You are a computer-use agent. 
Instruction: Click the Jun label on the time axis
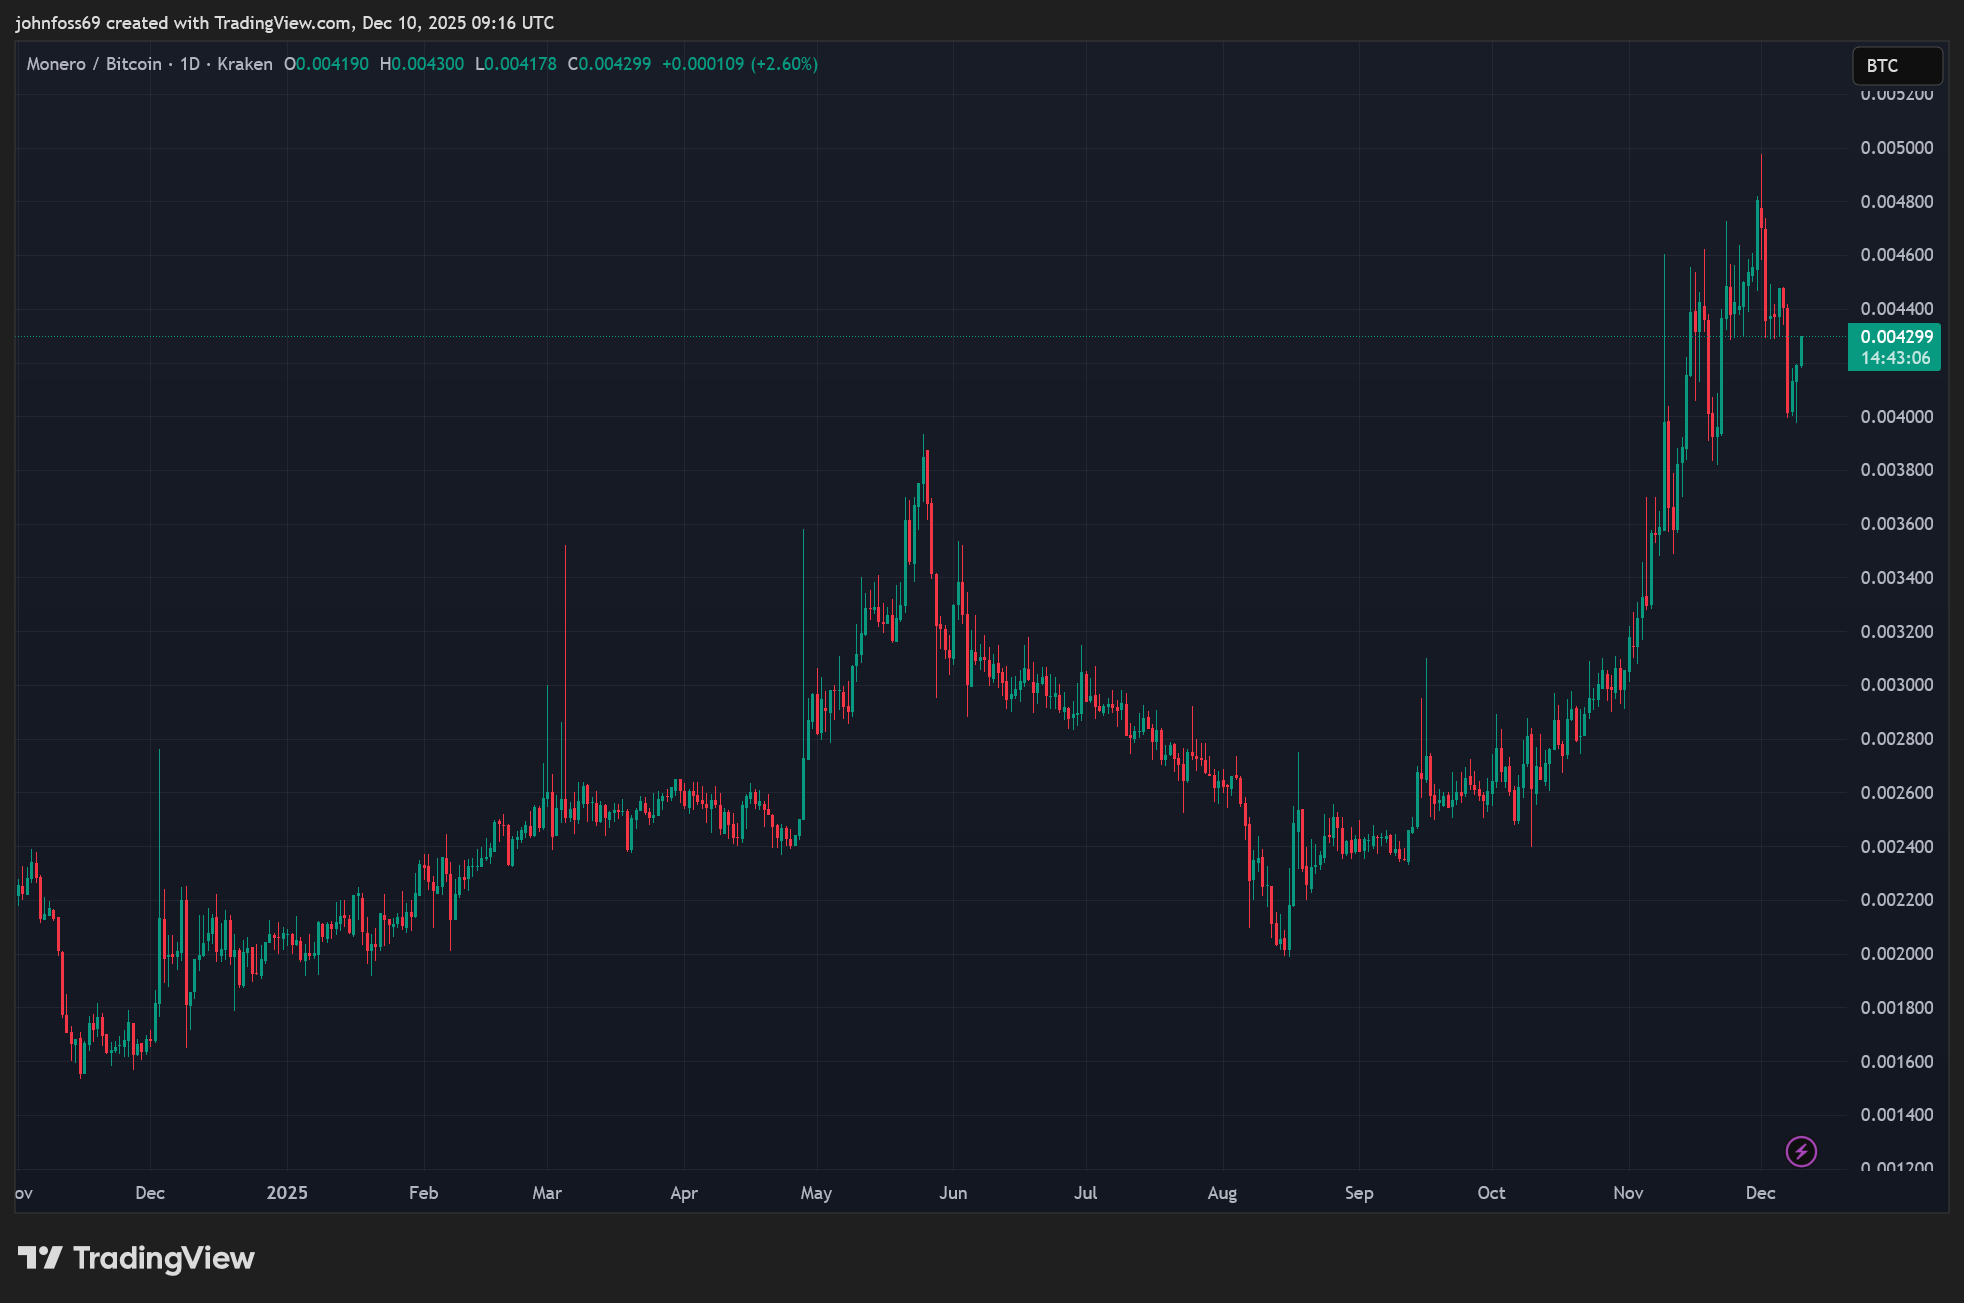coord(953,1192)
